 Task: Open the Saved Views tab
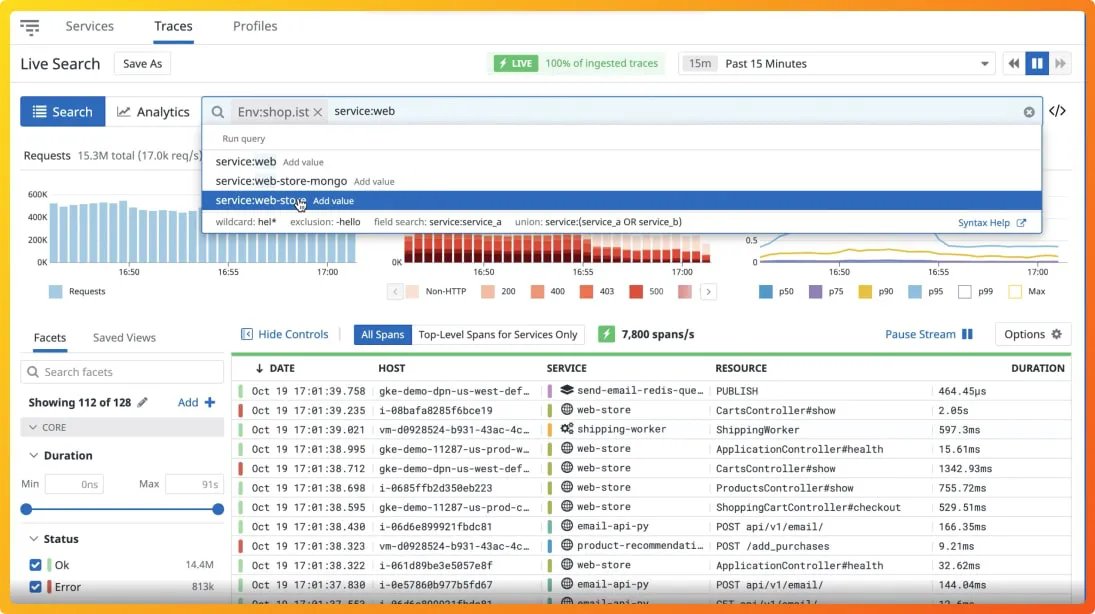pyautogui.click(x=124, y=338)
